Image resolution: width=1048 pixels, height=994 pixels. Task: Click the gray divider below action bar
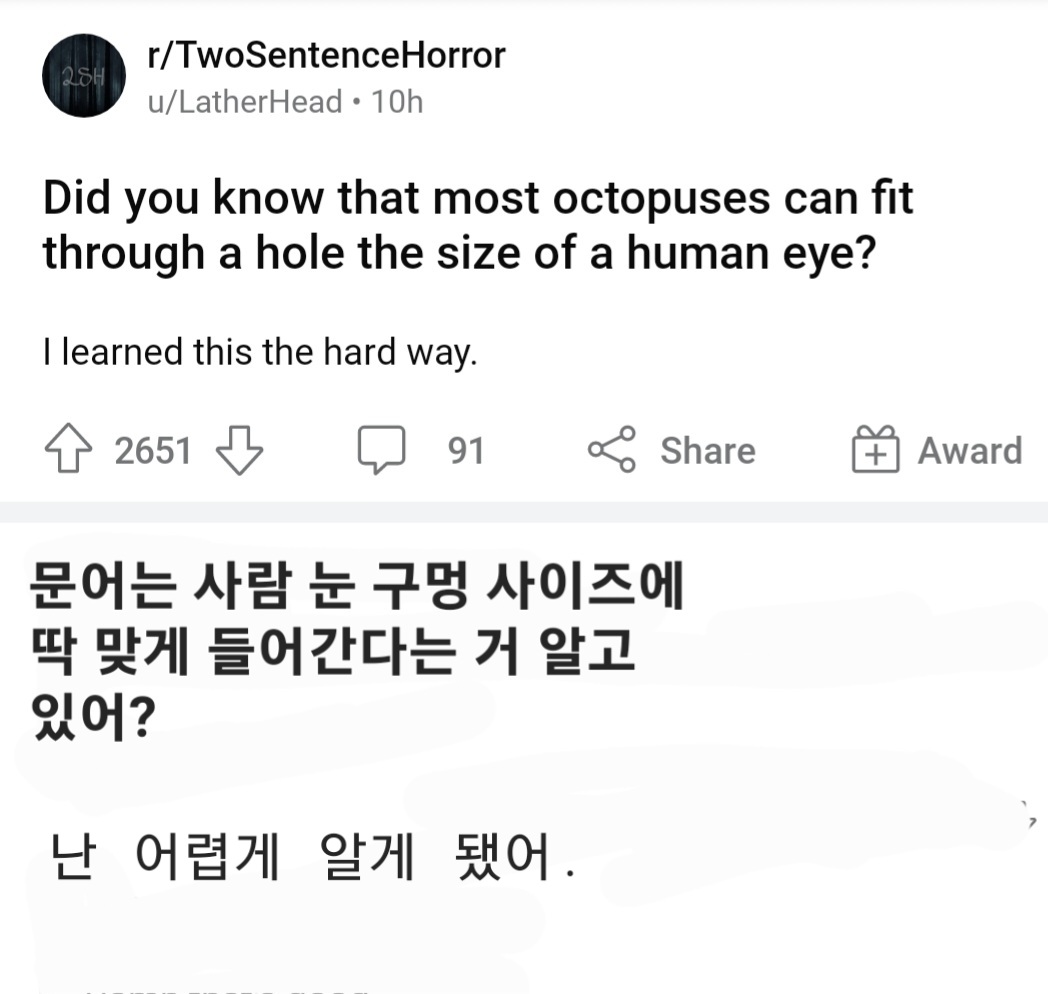pyautogui.click(x=524, y=512)
